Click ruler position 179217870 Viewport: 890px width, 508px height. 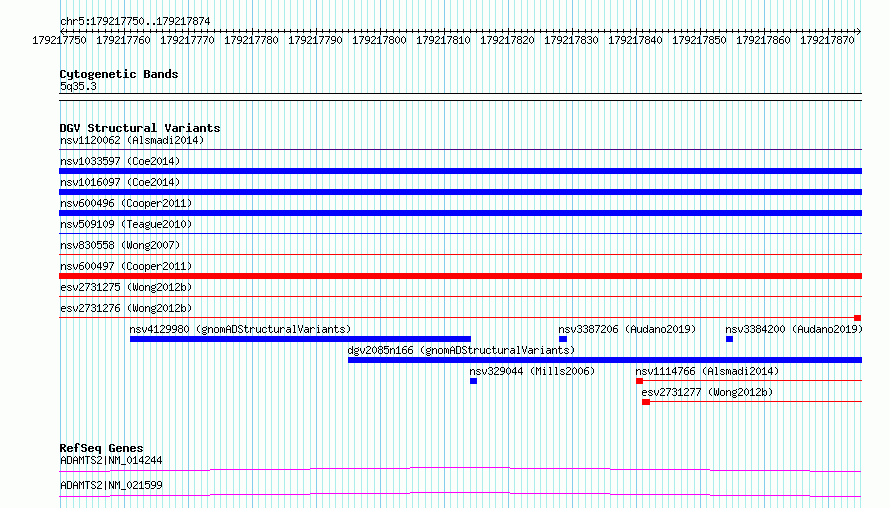(x=828, y=40)
